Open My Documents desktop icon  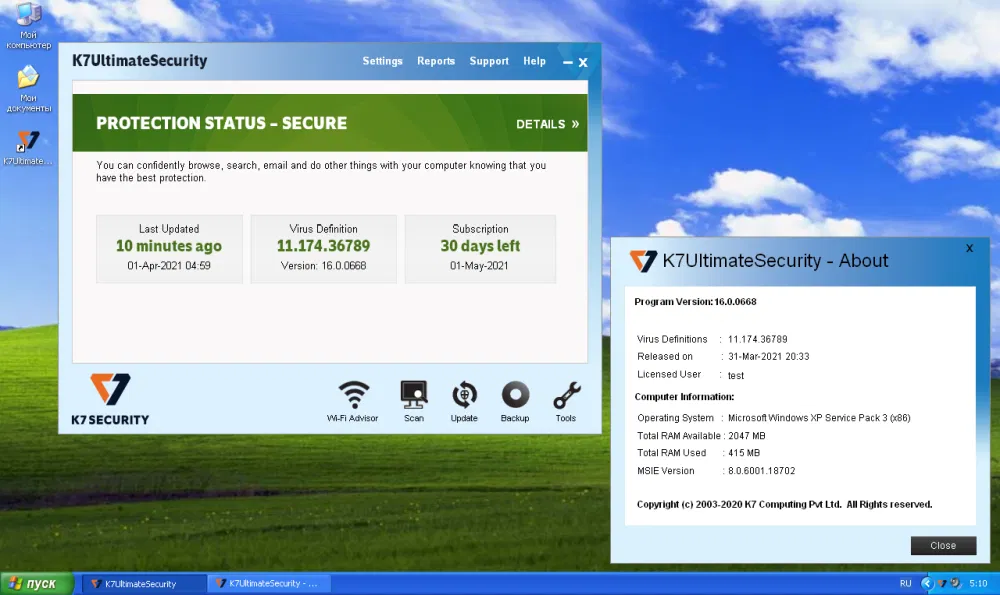[x=28, y=89]
